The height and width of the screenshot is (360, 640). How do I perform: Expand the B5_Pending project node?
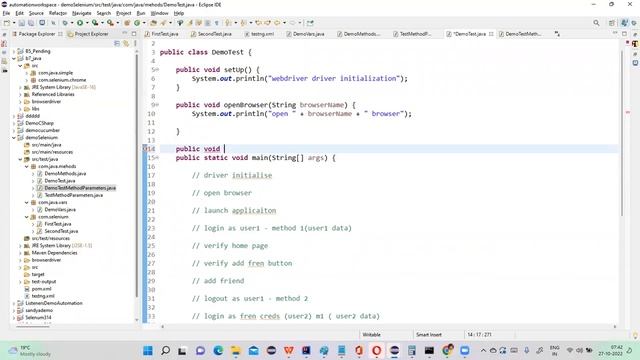pos(14,51)
